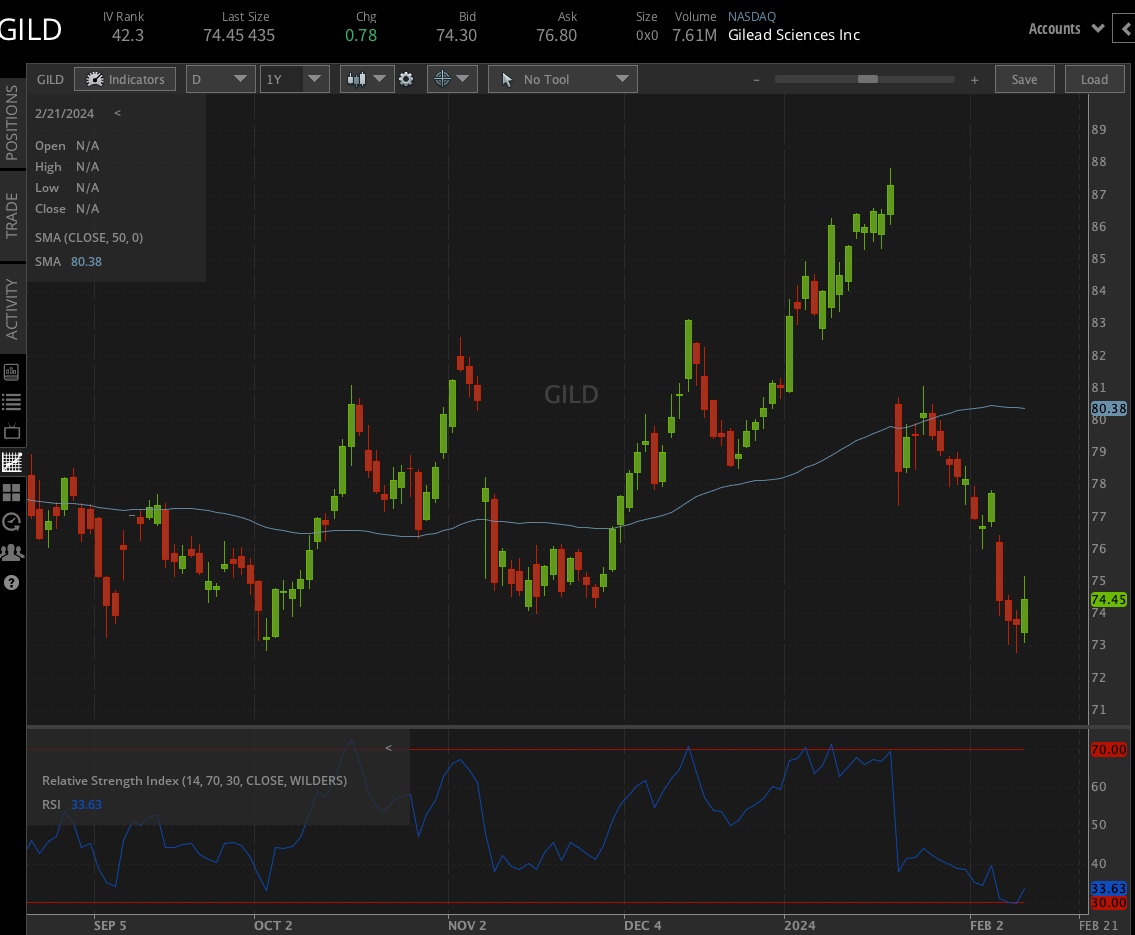Open the news reader icon in sidebar
1135x935 pixels.
coord(12,371)
